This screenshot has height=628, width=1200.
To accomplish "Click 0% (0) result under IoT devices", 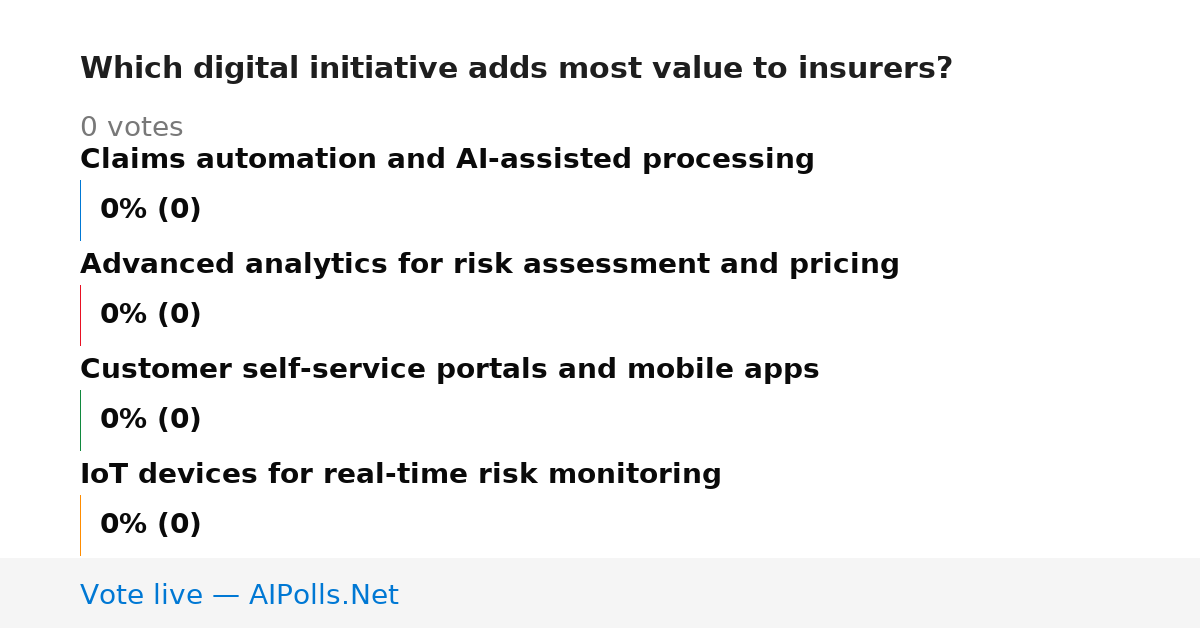I will point(150,525).
